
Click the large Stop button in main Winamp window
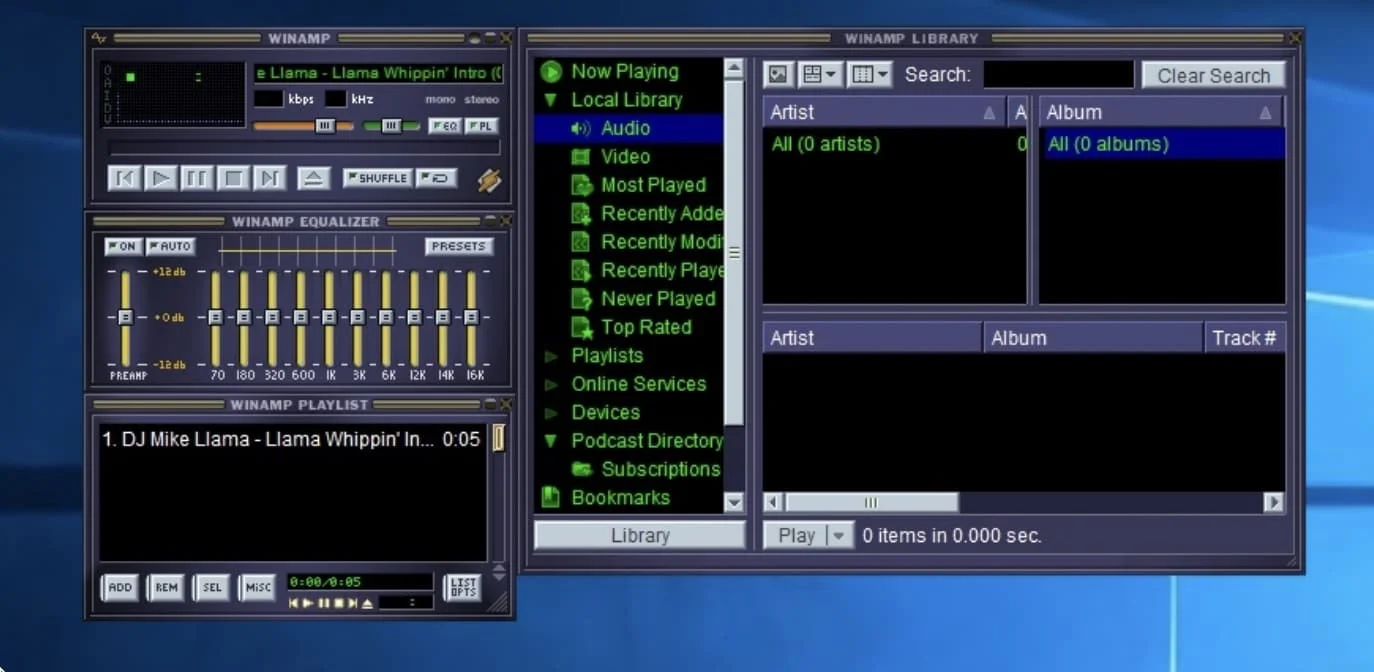point(233,178)
